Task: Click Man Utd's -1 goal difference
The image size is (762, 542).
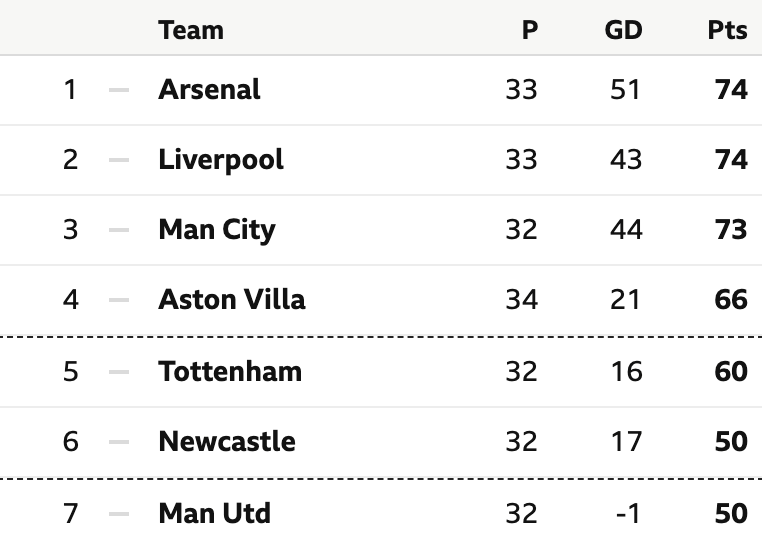Action: click(x=628, y=514)
